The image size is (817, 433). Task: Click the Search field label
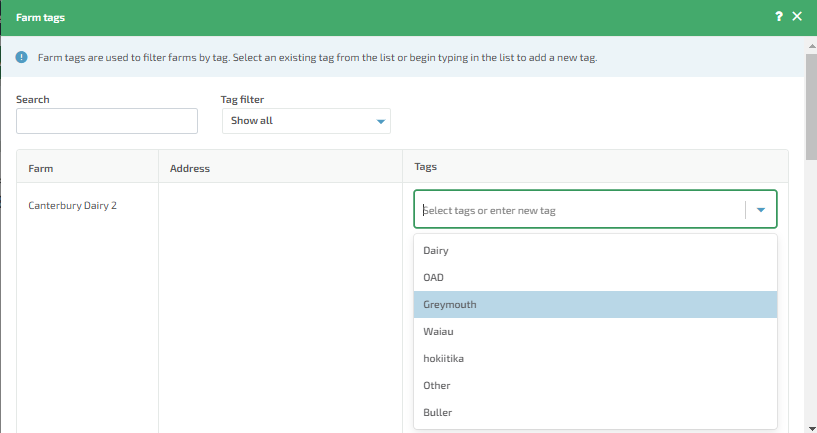[32, 100]
